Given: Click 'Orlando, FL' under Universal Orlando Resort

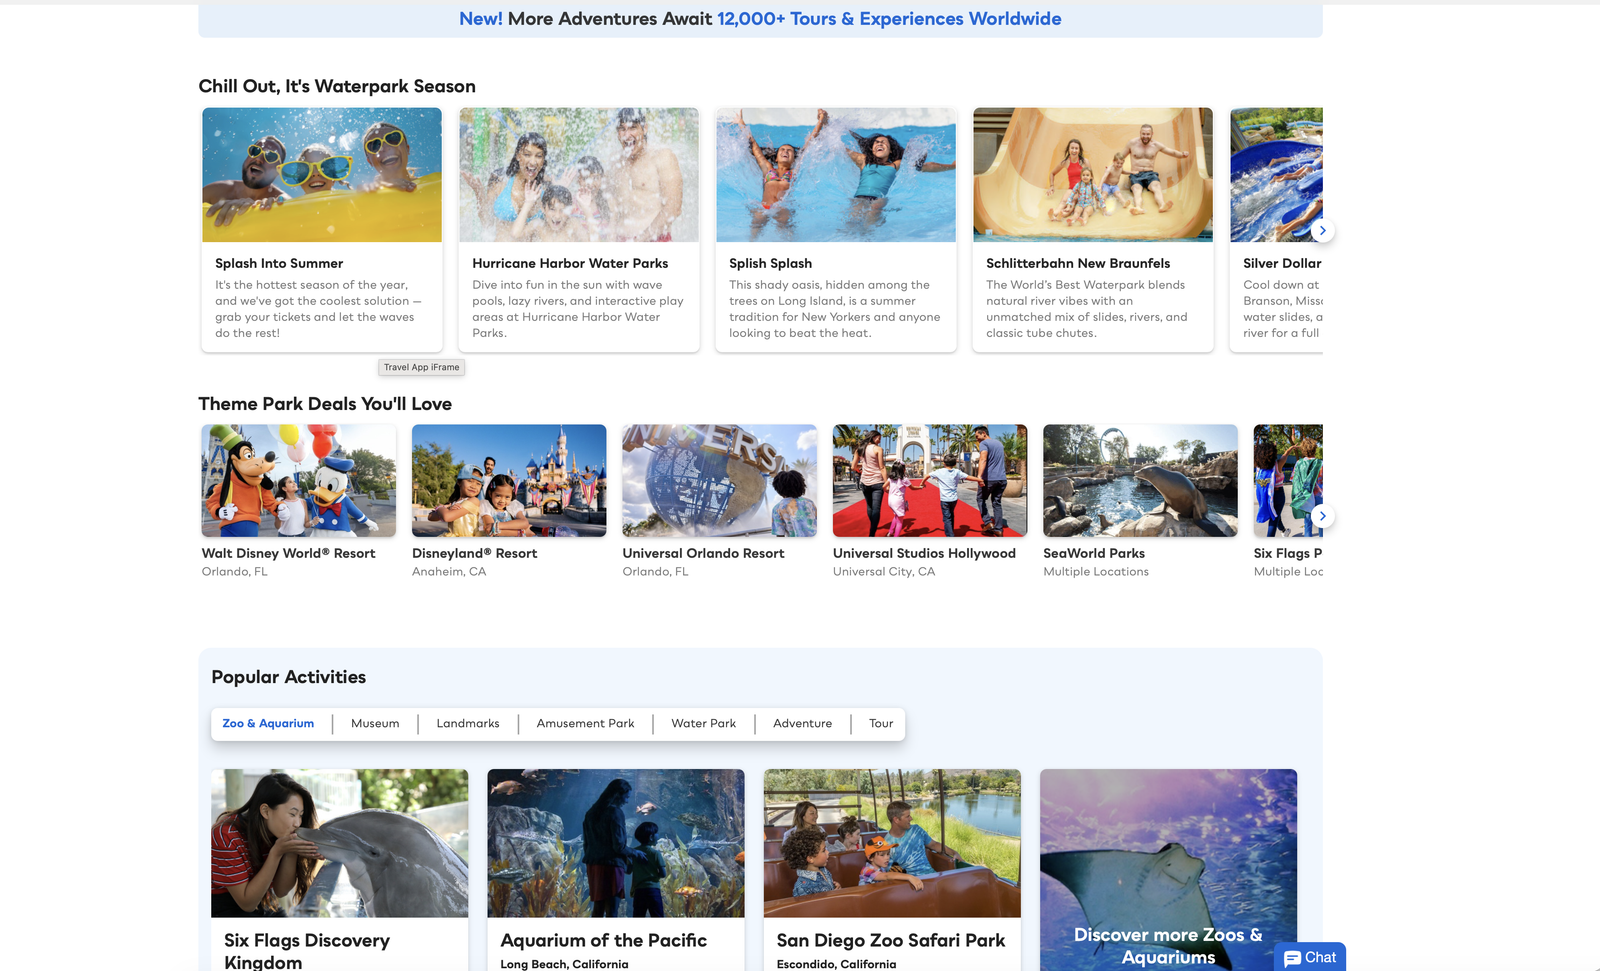Looking at the screenshot, I should point(656,572).
